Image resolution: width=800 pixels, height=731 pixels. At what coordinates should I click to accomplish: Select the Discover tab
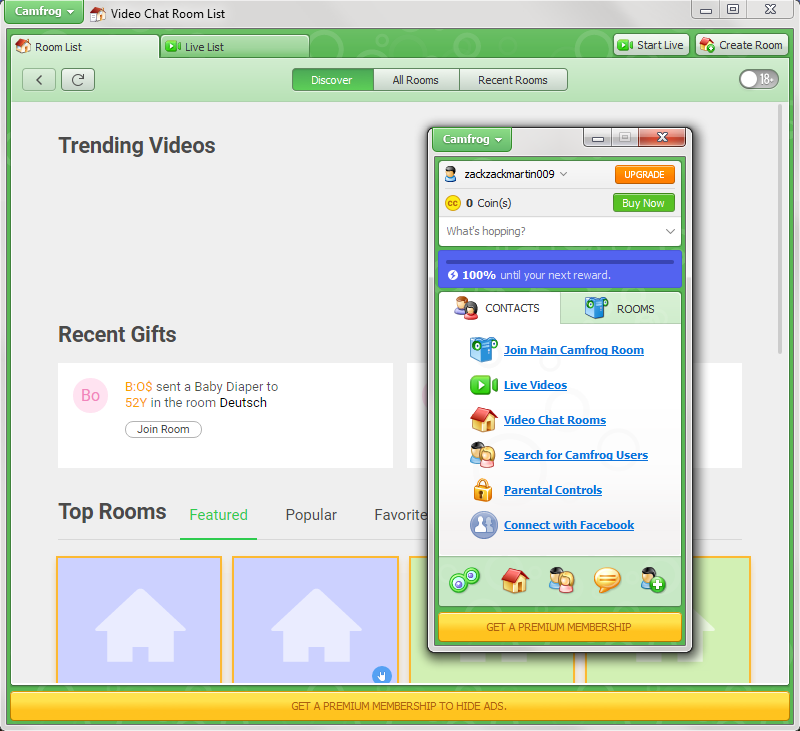click(x=333, y=80)
